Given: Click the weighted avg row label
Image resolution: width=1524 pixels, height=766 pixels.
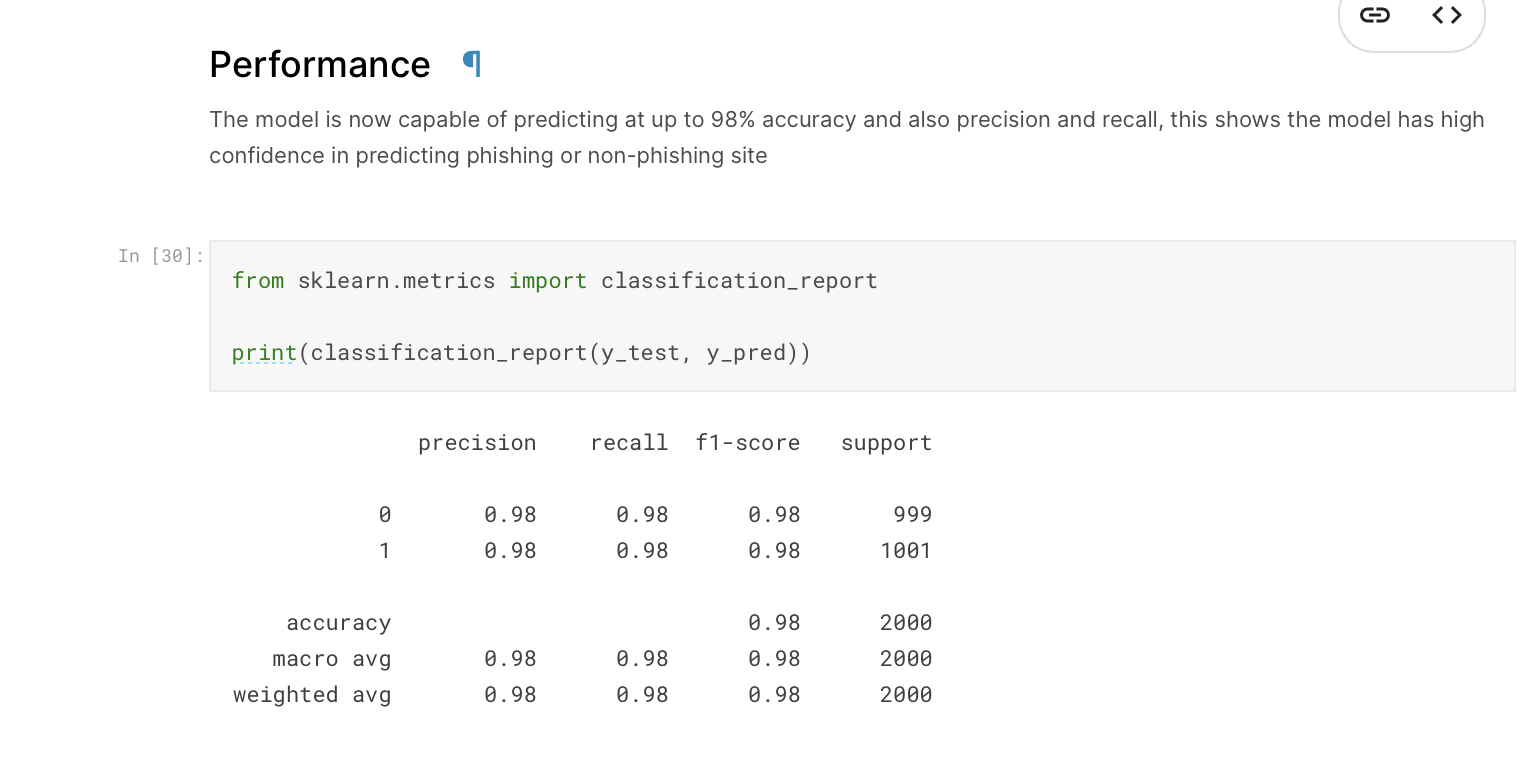Looking at the screenshot, I should tap(312, 695).
